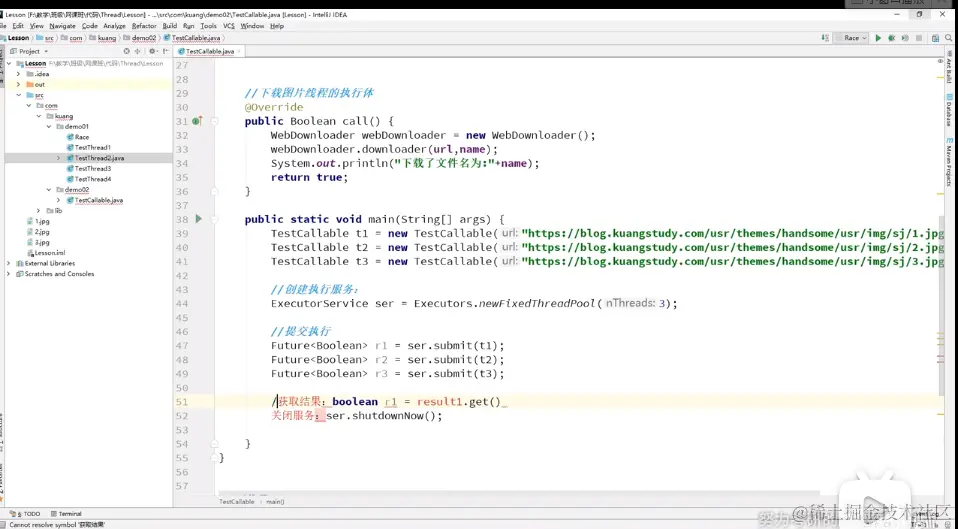Collapse the demo02 package
The width and height of the screenshot is (958, 529).
49,190
